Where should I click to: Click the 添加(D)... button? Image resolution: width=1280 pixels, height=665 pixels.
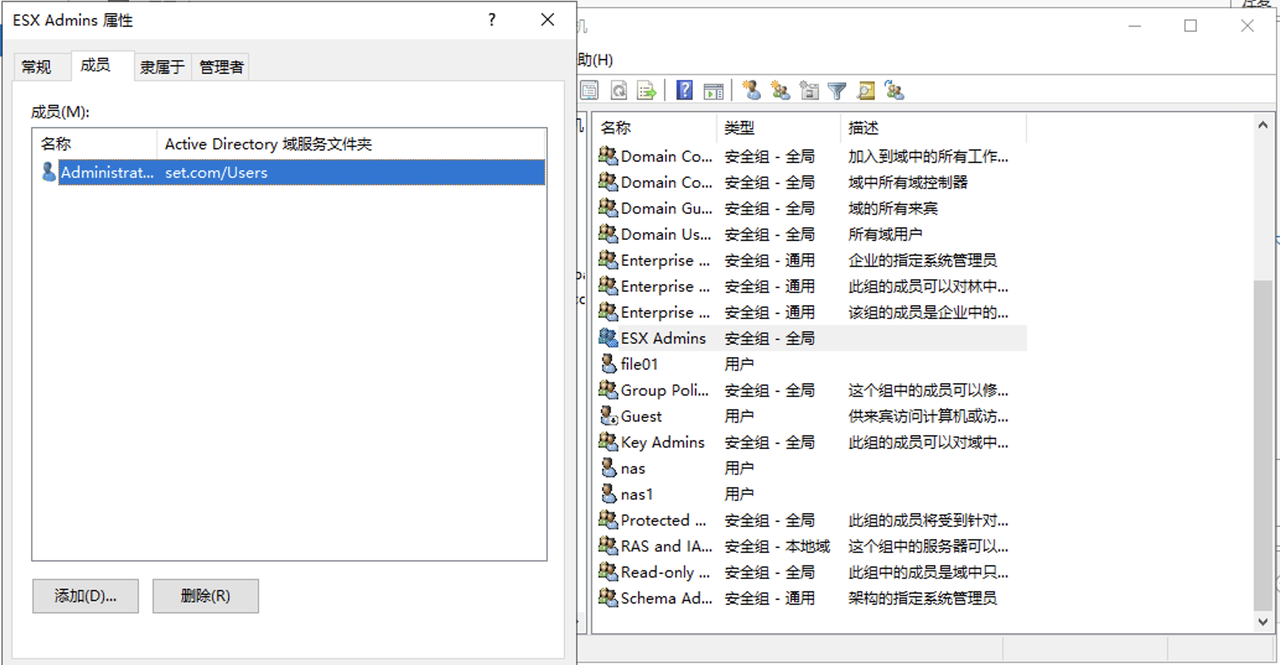pyautogui.click(x=85, y=596)
